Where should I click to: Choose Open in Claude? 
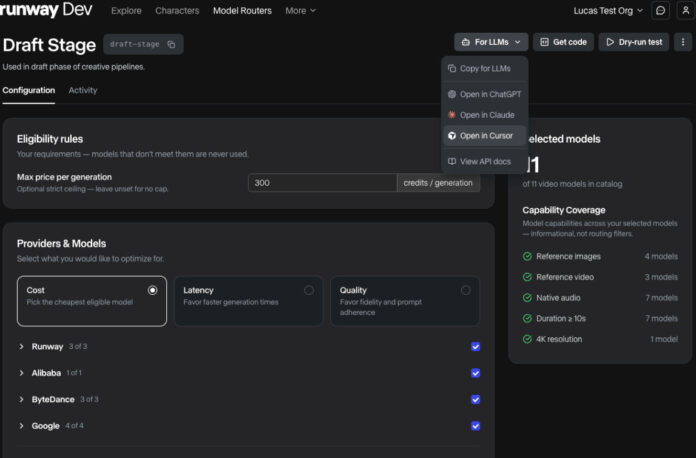pyautogui.click(x=485, y=115)
